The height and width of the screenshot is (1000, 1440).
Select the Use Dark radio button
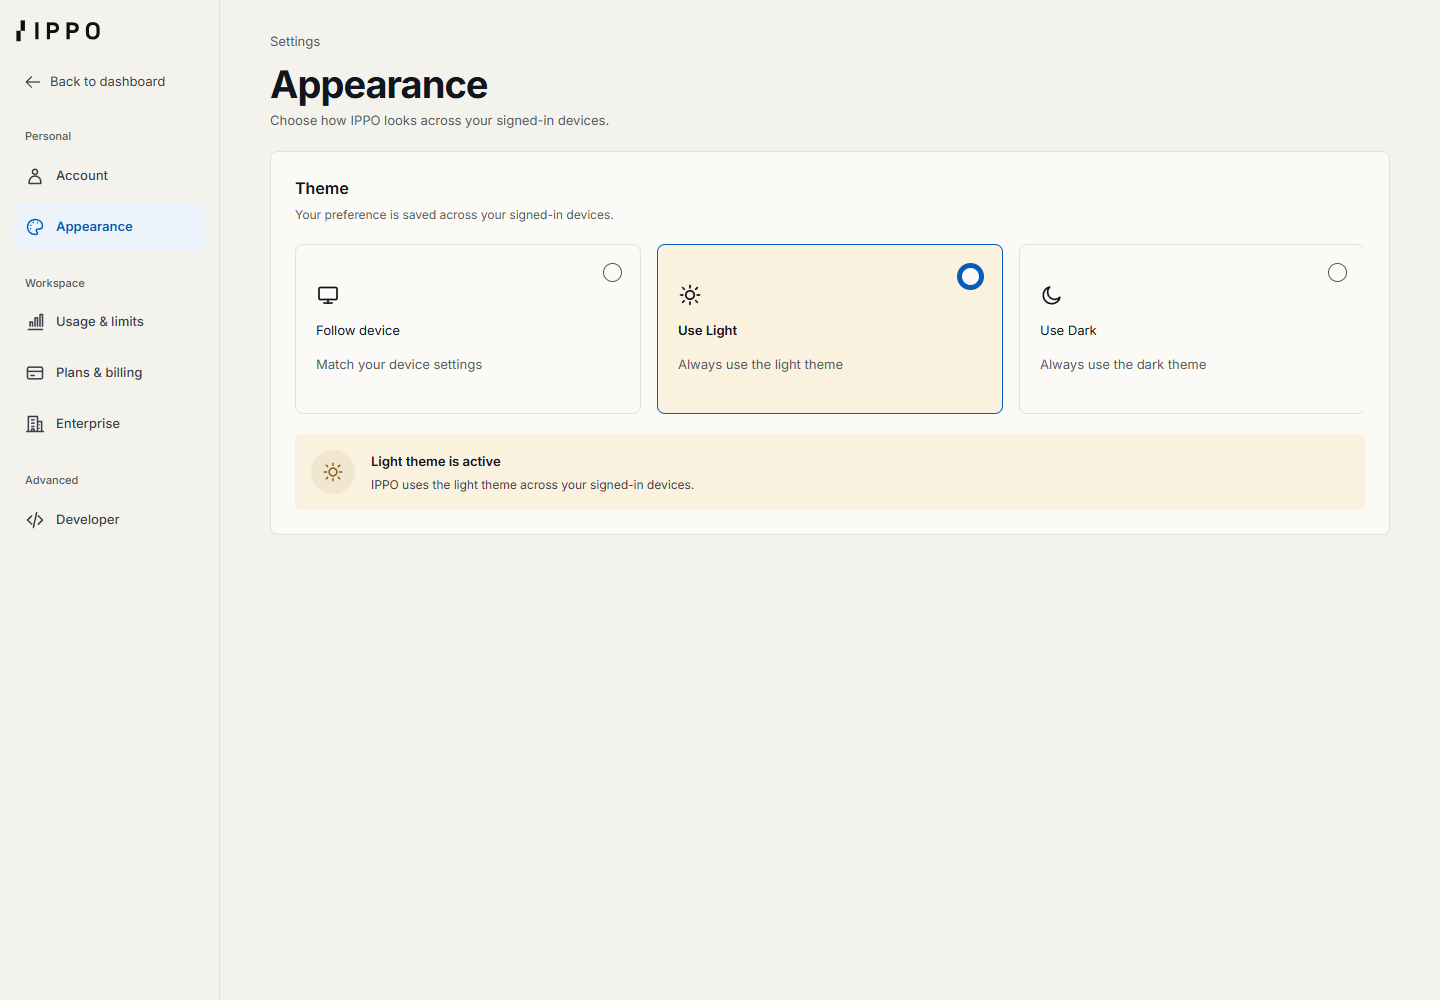point(1337,273)
